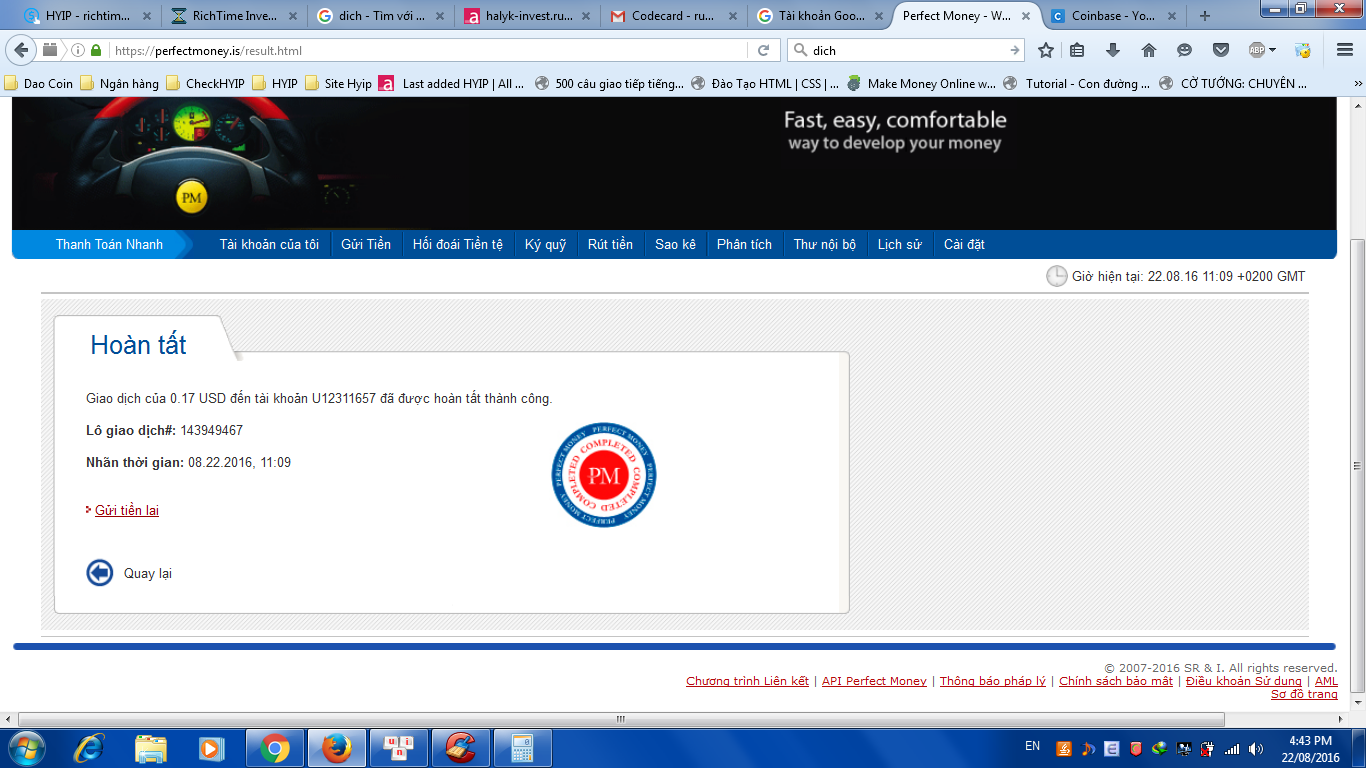Open the Chương trình Liên kết footer link
Viewport: 1366px width, 768px height.
click(x=747, y=681)
